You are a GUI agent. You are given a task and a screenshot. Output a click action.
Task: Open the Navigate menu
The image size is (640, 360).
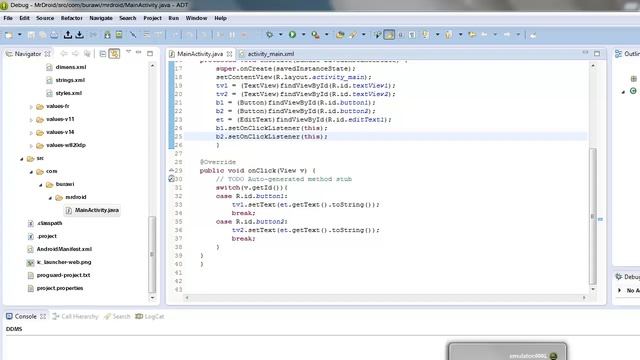pyautogui.click(x=101, y=18)
